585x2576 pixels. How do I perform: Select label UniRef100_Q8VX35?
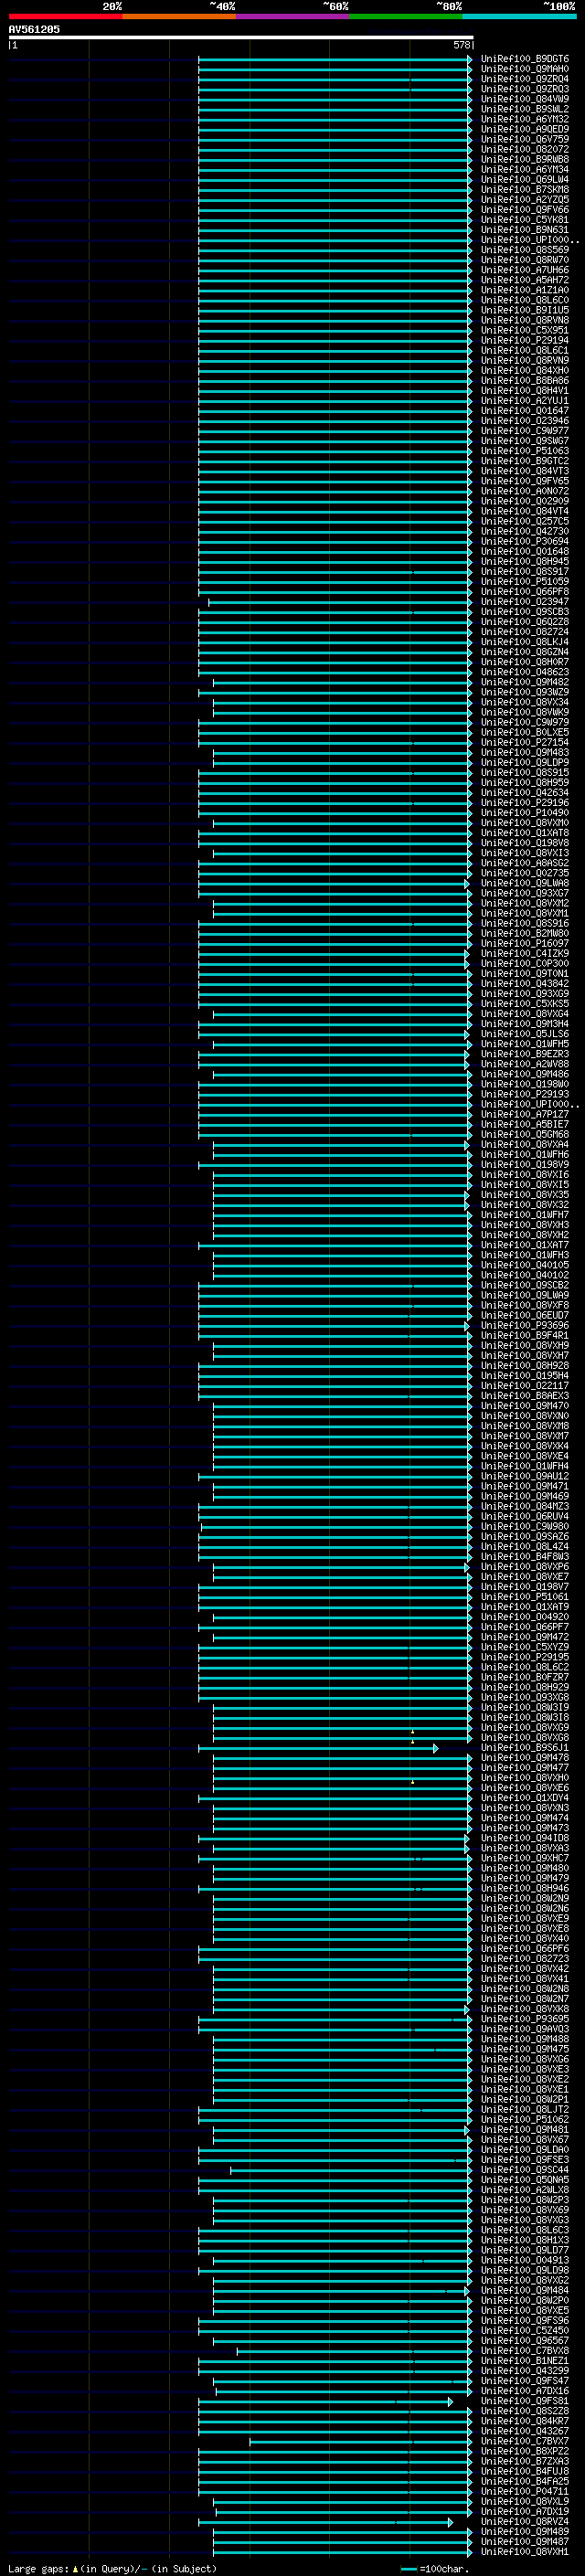[x=524, y=1195]
